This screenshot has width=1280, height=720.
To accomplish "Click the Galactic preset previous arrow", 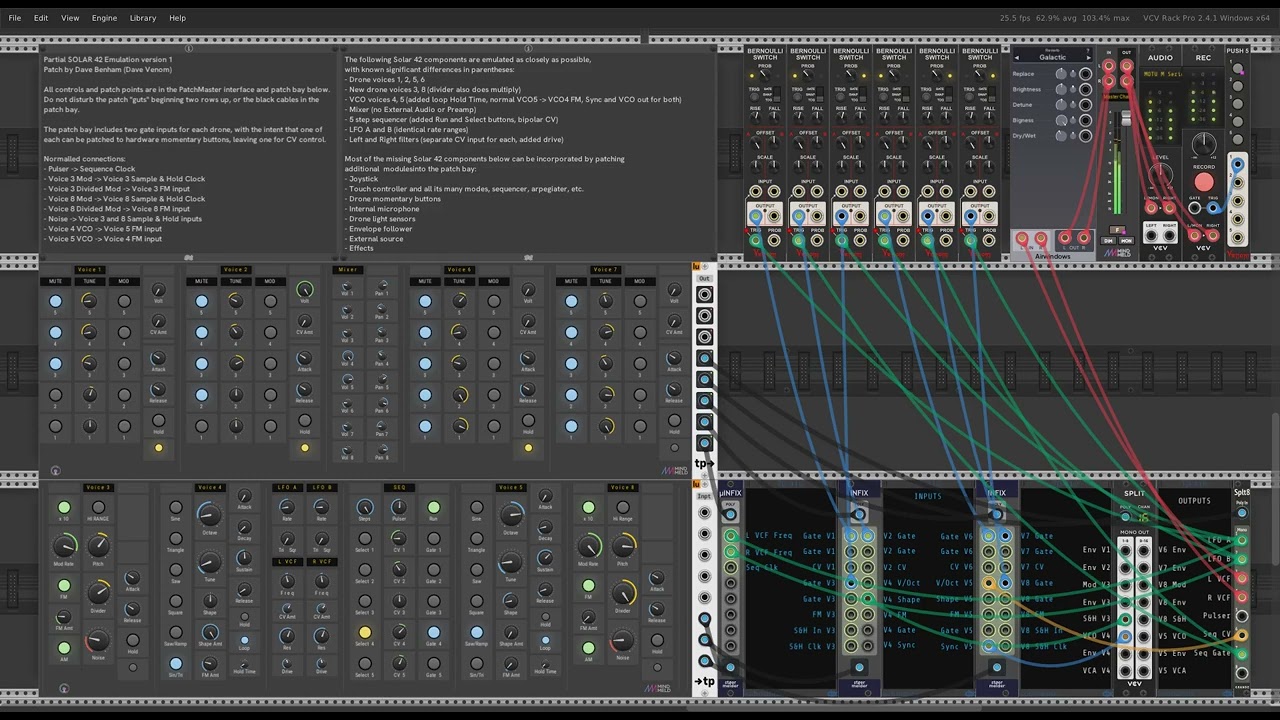I will [x=1017, y=57].
